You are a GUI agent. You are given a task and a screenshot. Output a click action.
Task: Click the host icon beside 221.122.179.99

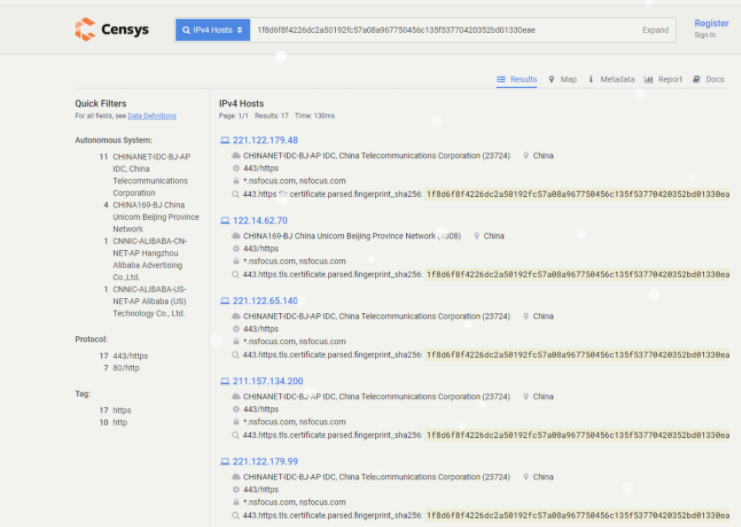coord(225,462)
